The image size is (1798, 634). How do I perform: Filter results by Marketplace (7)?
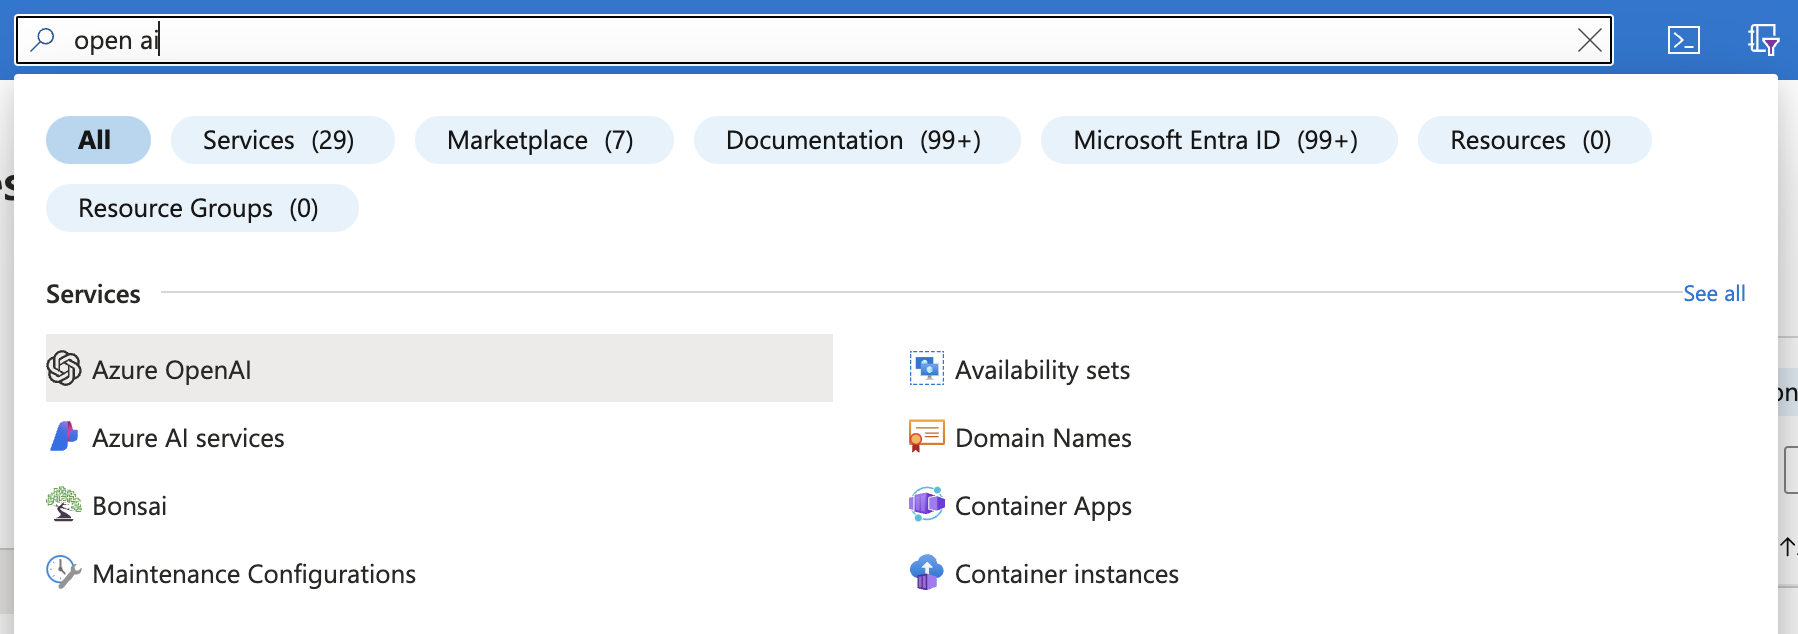pyautogui.click(x=543, y=140)
